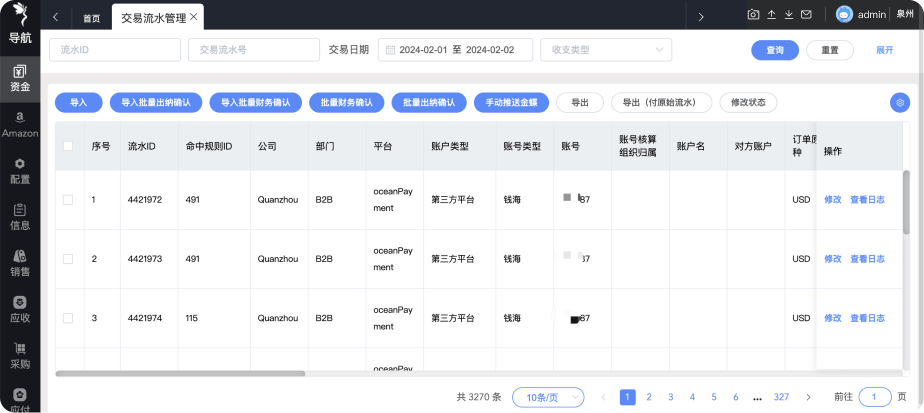The width and height of the screenshot is (924, 413).
Task: Open the Amazon module in sidebar
Action: tap(20, 122)
